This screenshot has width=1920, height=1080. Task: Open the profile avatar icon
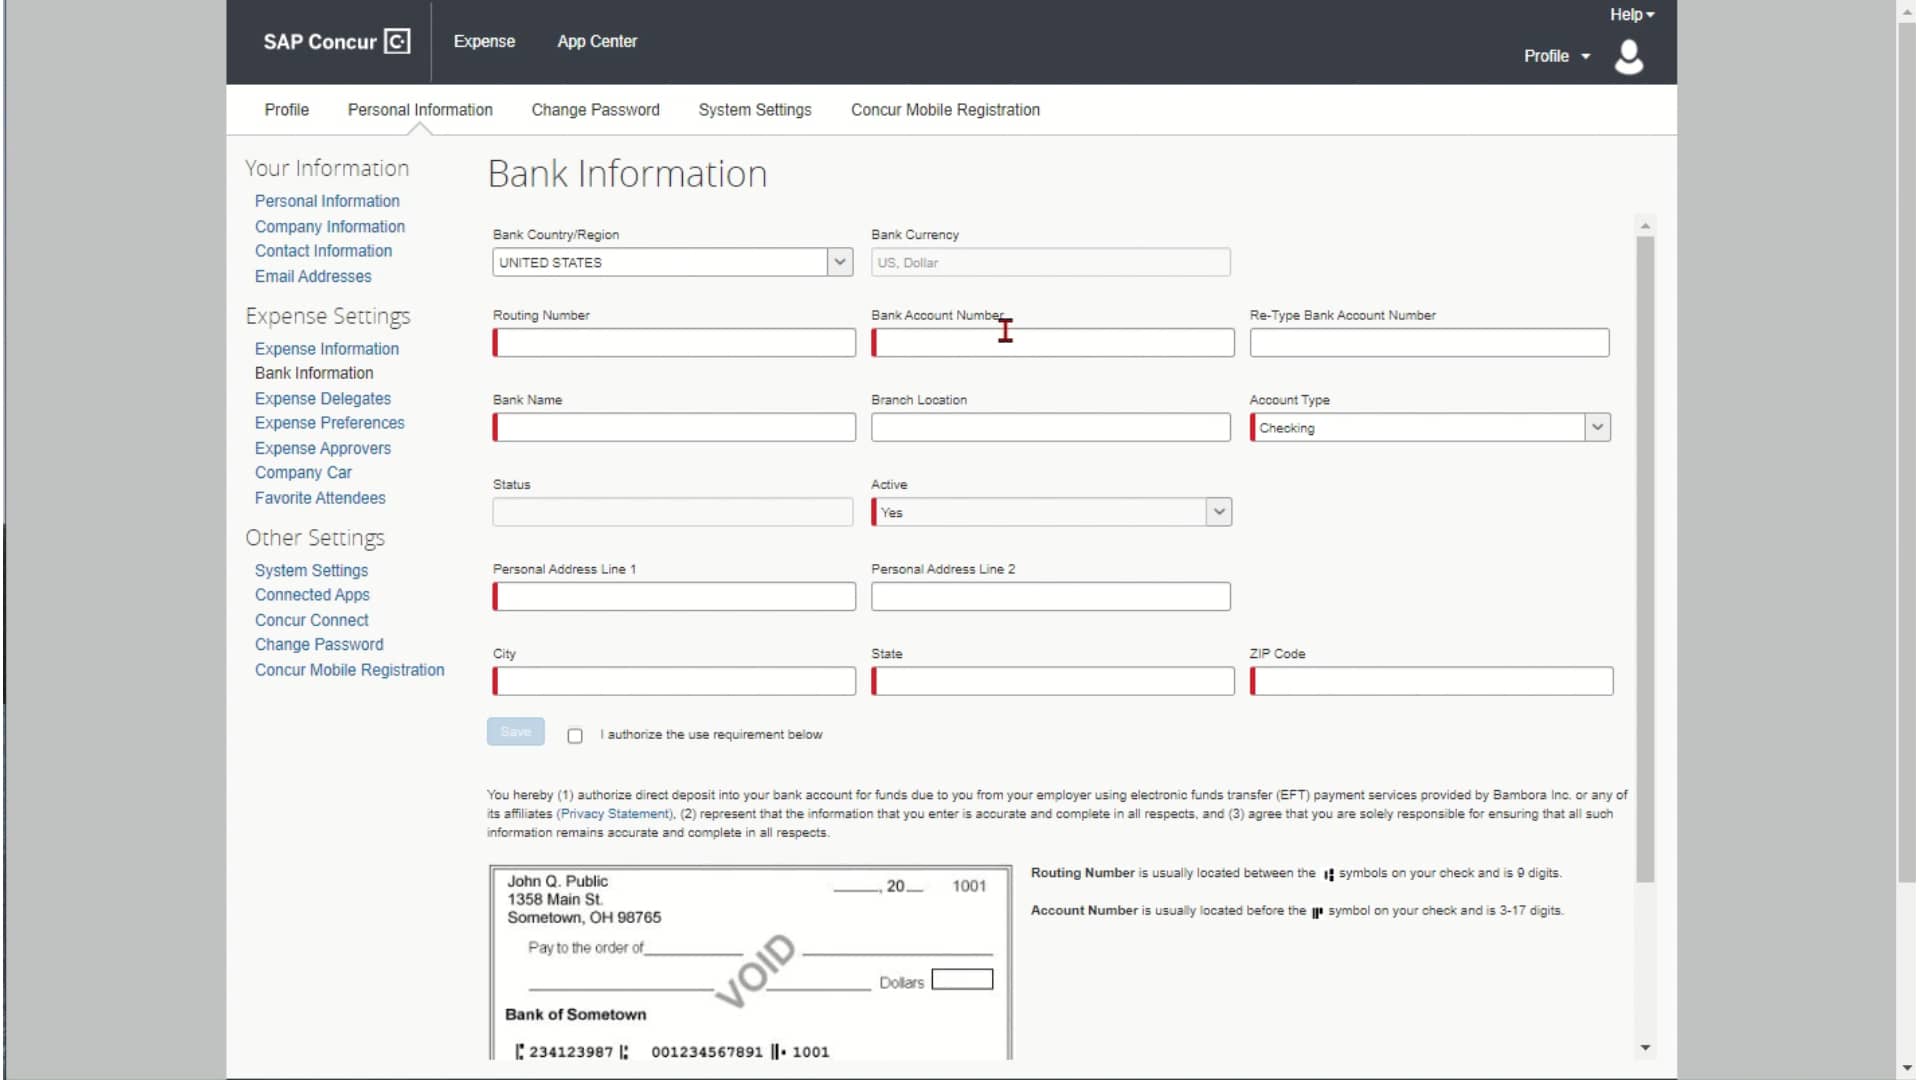coord(1629,57)
